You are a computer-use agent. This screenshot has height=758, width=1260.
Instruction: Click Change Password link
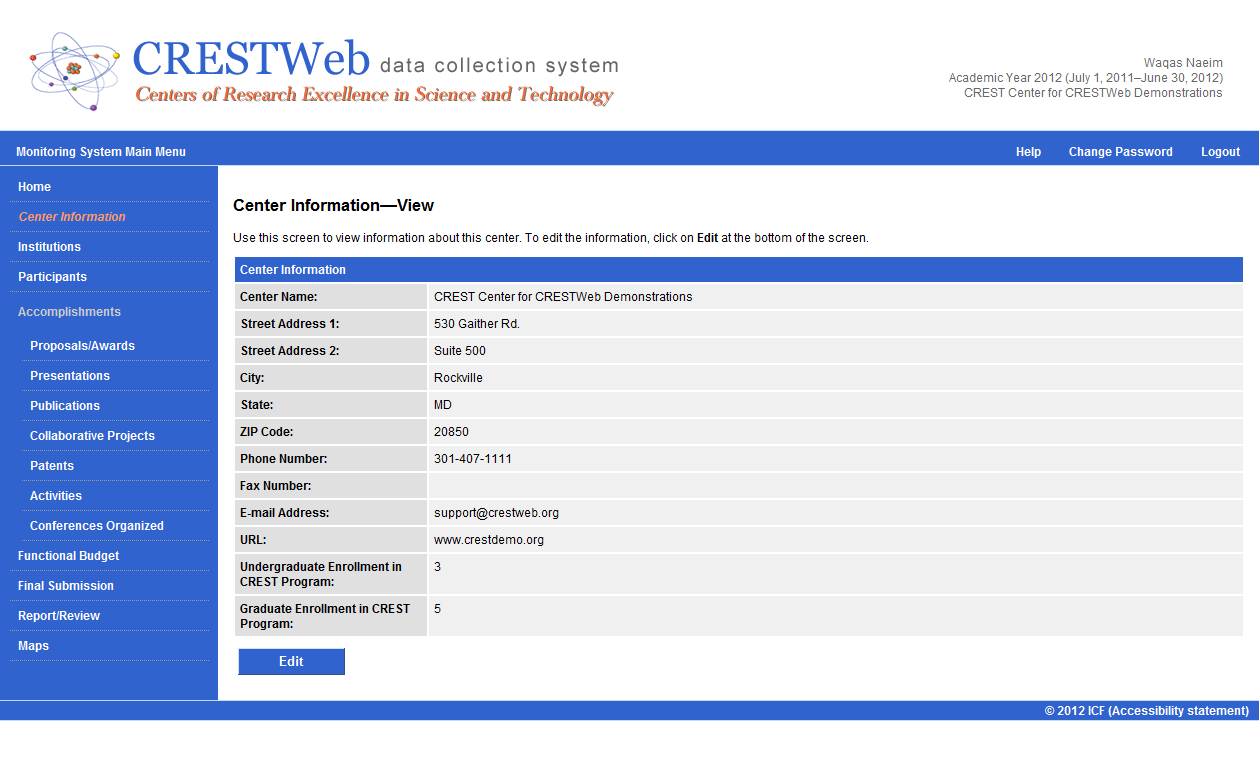point(1120,152)
